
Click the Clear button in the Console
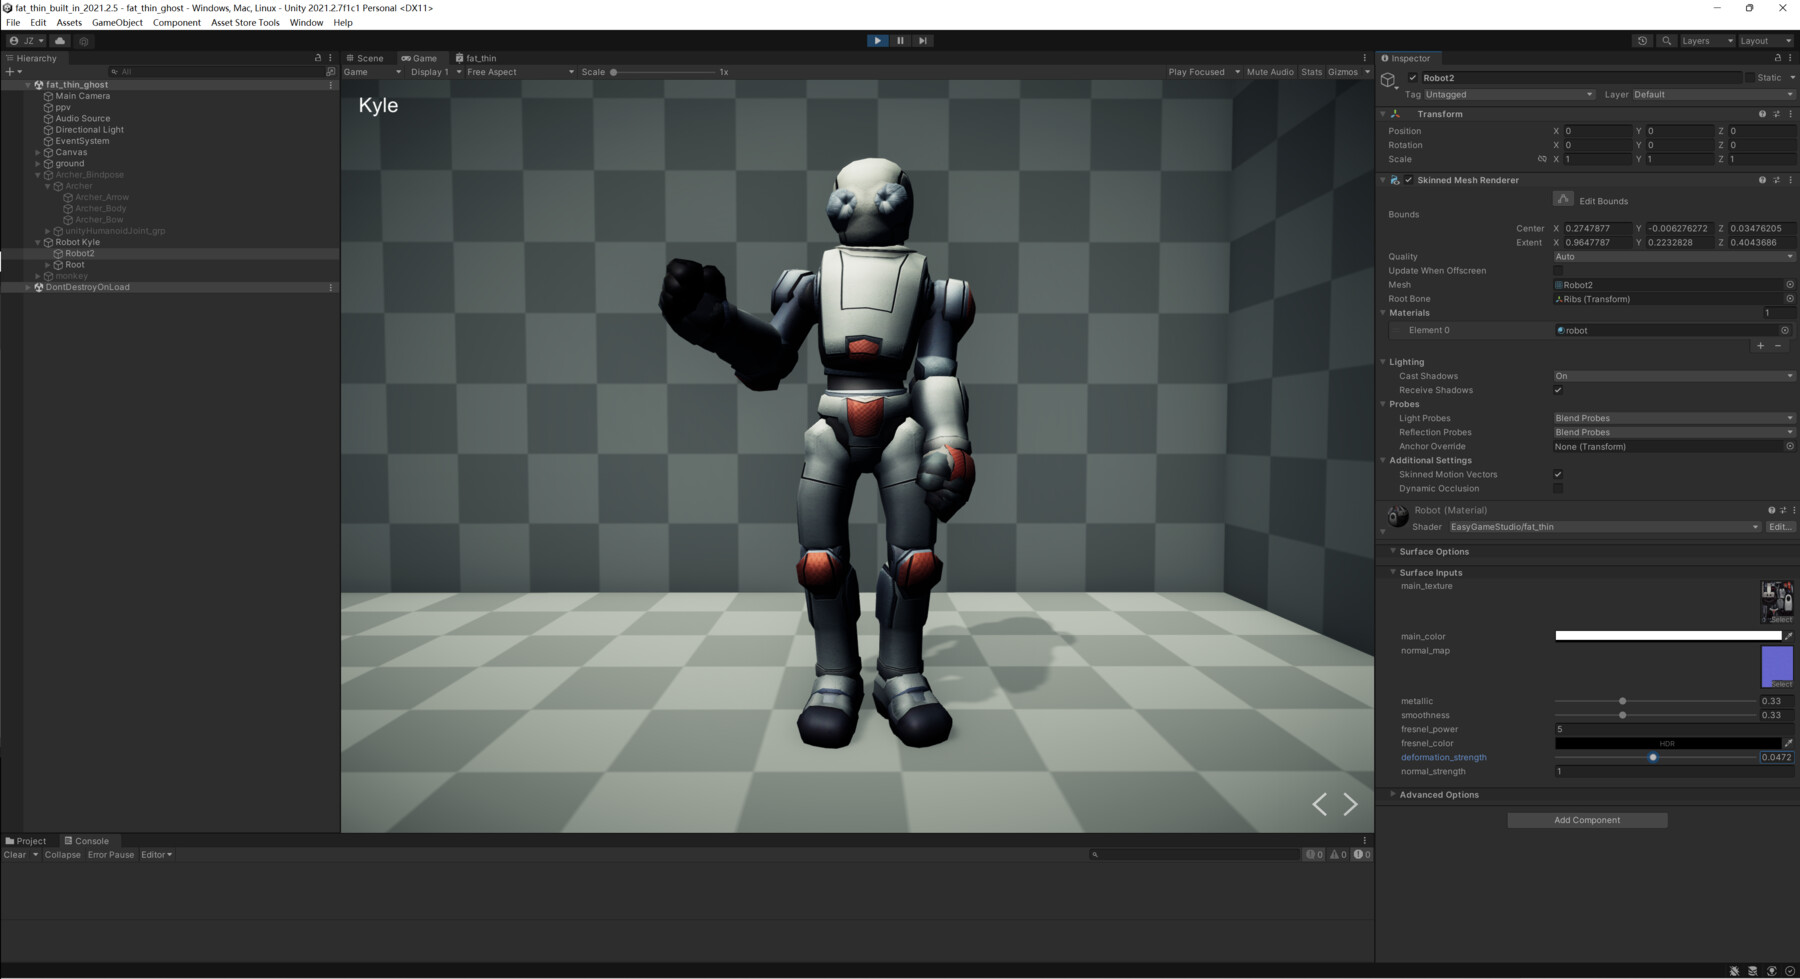point(14,854)
